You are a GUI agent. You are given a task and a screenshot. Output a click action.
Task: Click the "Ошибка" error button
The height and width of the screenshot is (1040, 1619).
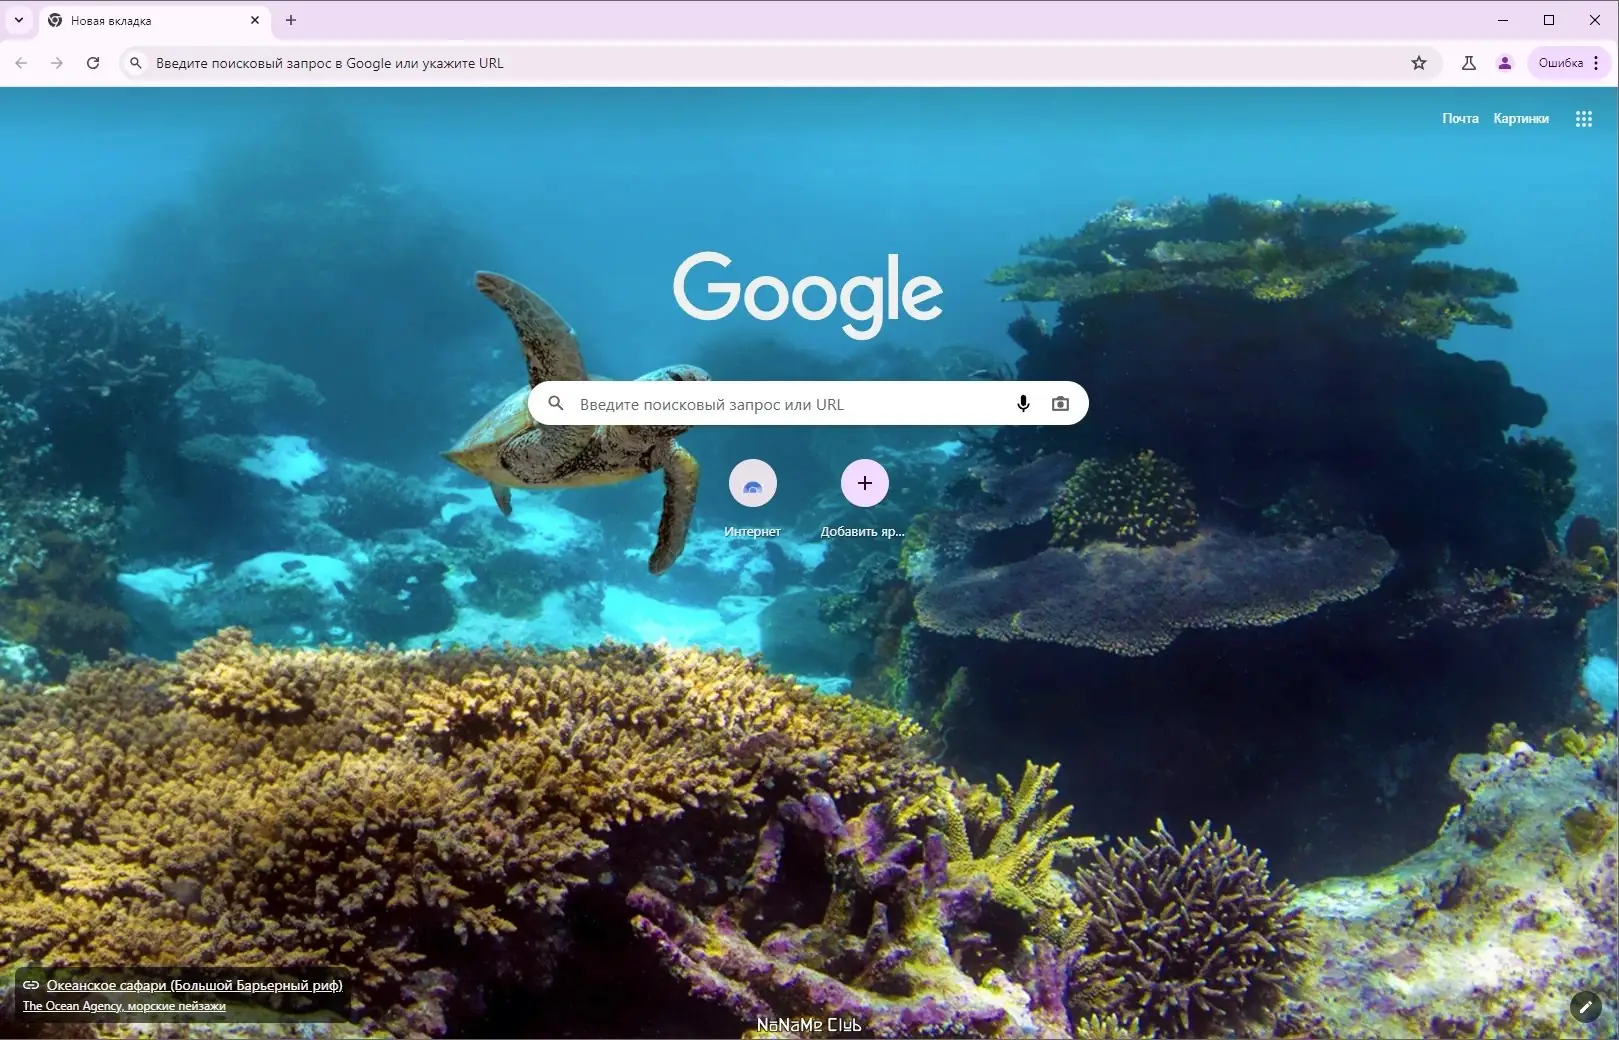(x=1560, y=63)
